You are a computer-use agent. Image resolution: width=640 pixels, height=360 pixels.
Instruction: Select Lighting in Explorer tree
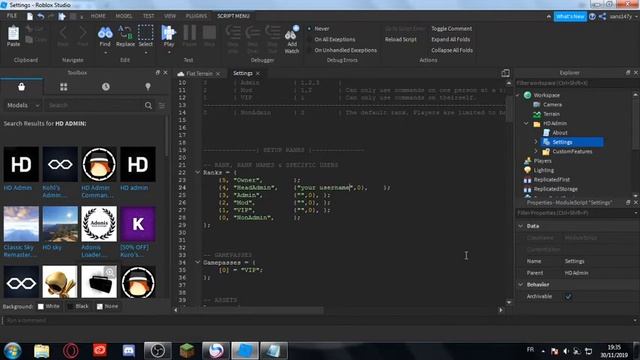(544, 170)
